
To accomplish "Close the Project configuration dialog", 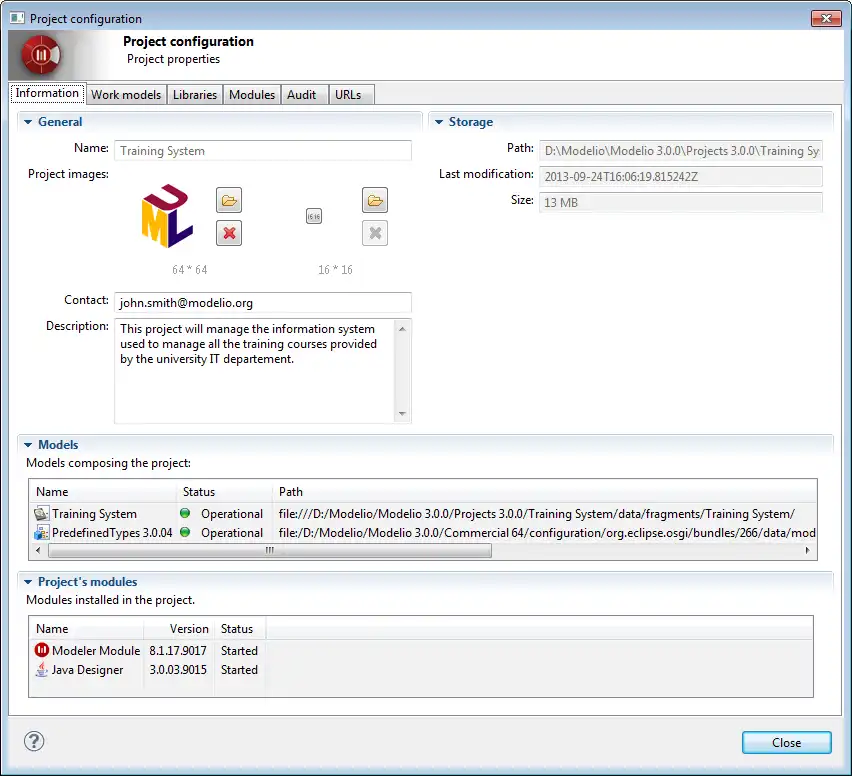I will pos(786,742).
